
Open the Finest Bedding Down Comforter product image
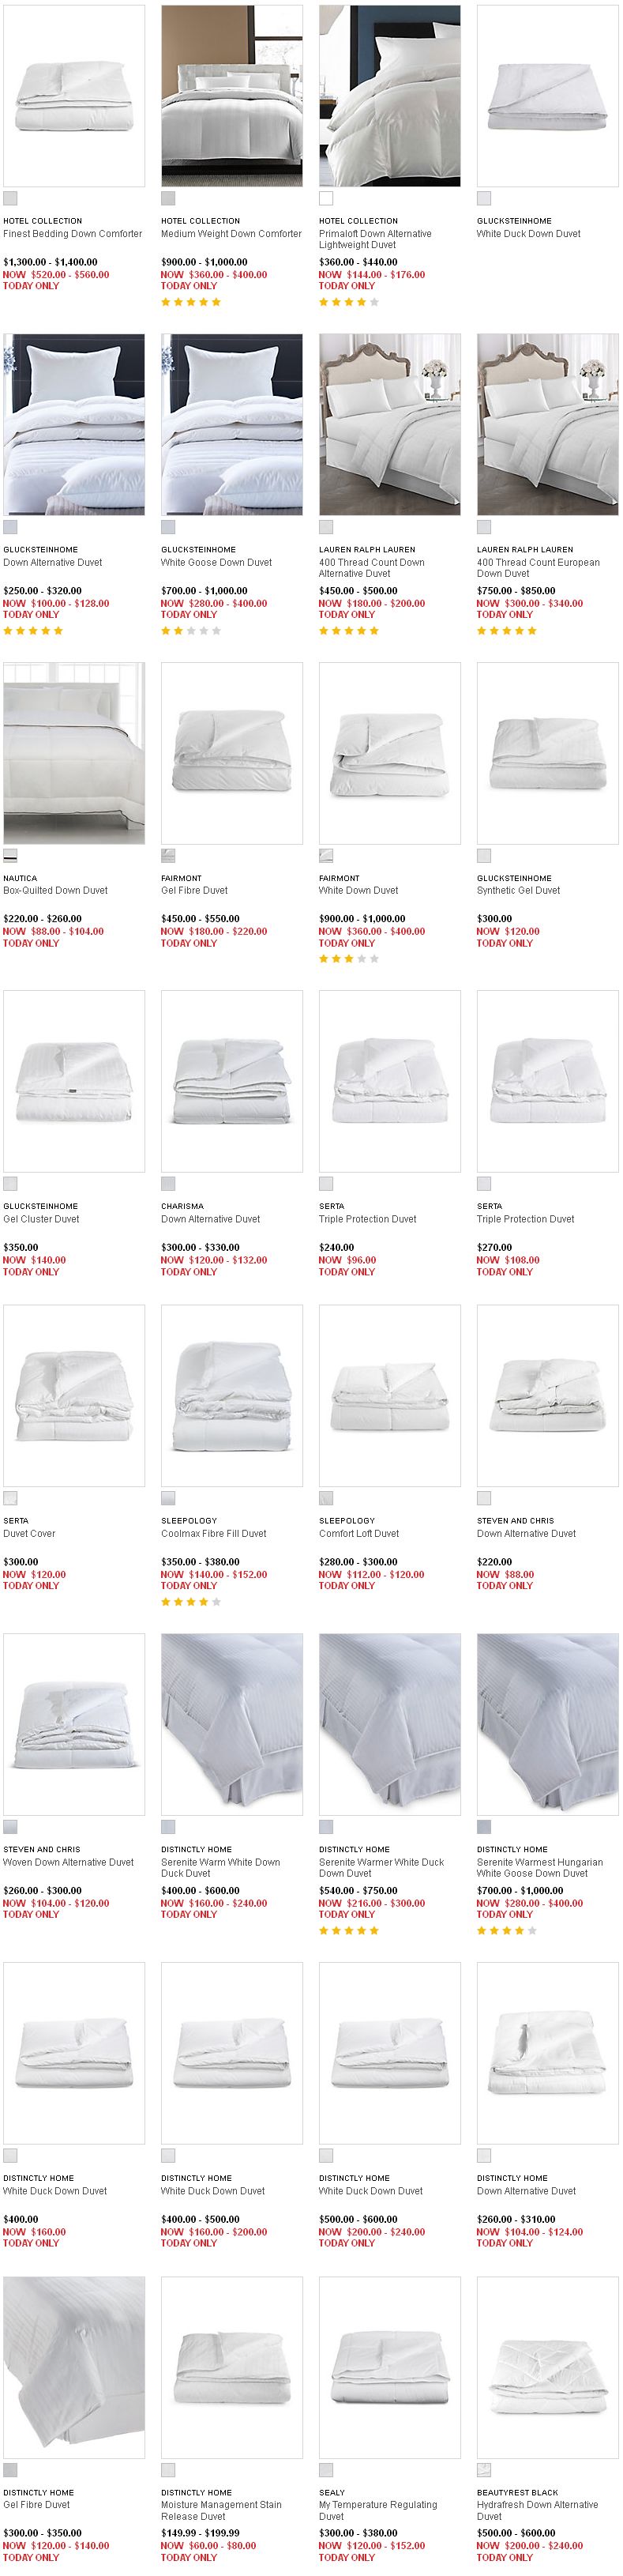[74, 96]
